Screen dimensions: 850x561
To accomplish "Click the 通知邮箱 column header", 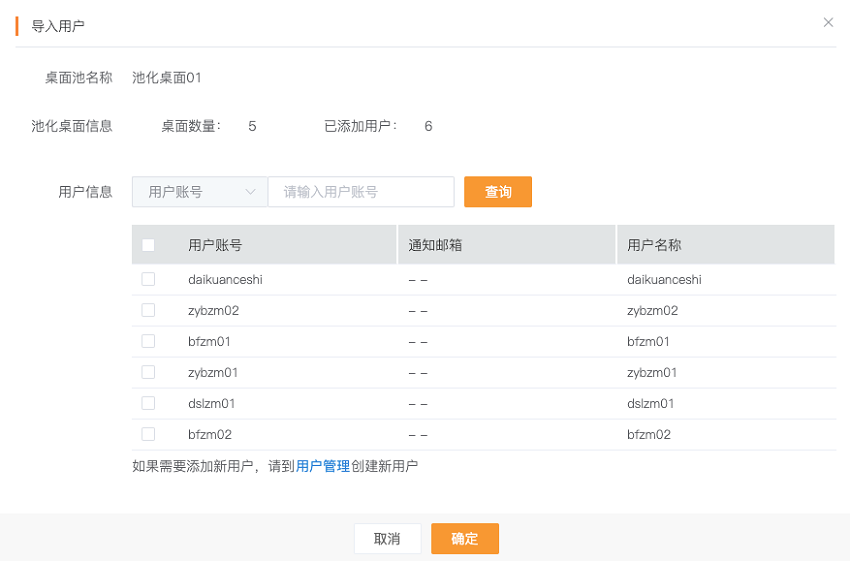I will click(435, 245).
